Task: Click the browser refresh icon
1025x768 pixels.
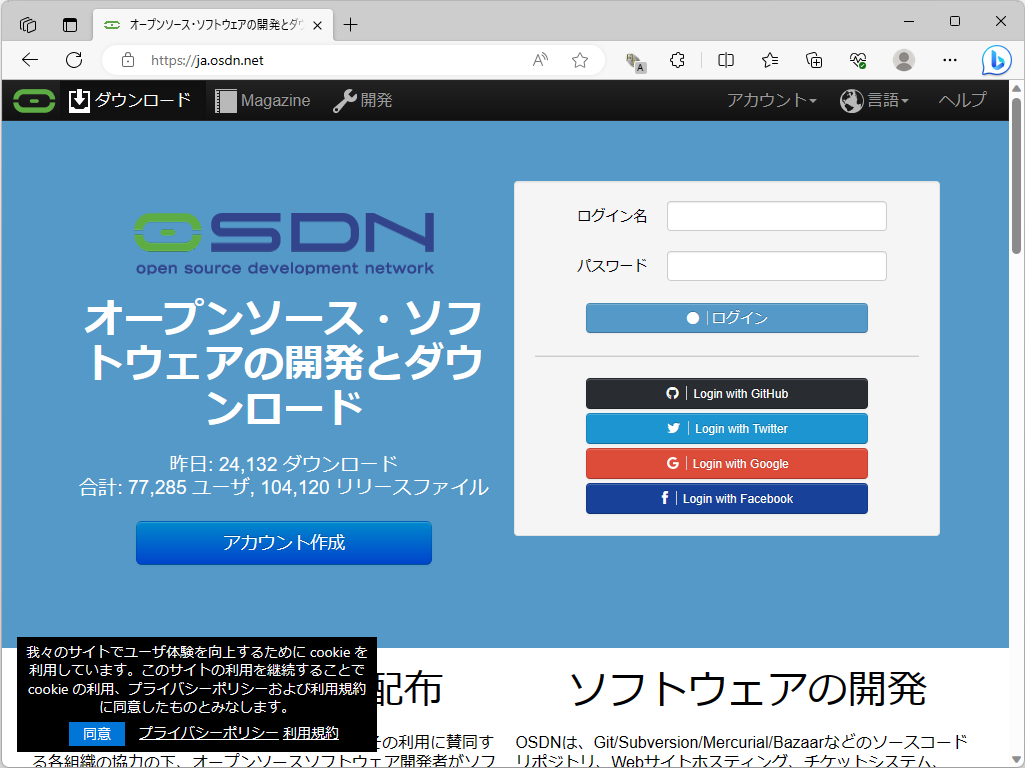Action: tap(73, 60)
